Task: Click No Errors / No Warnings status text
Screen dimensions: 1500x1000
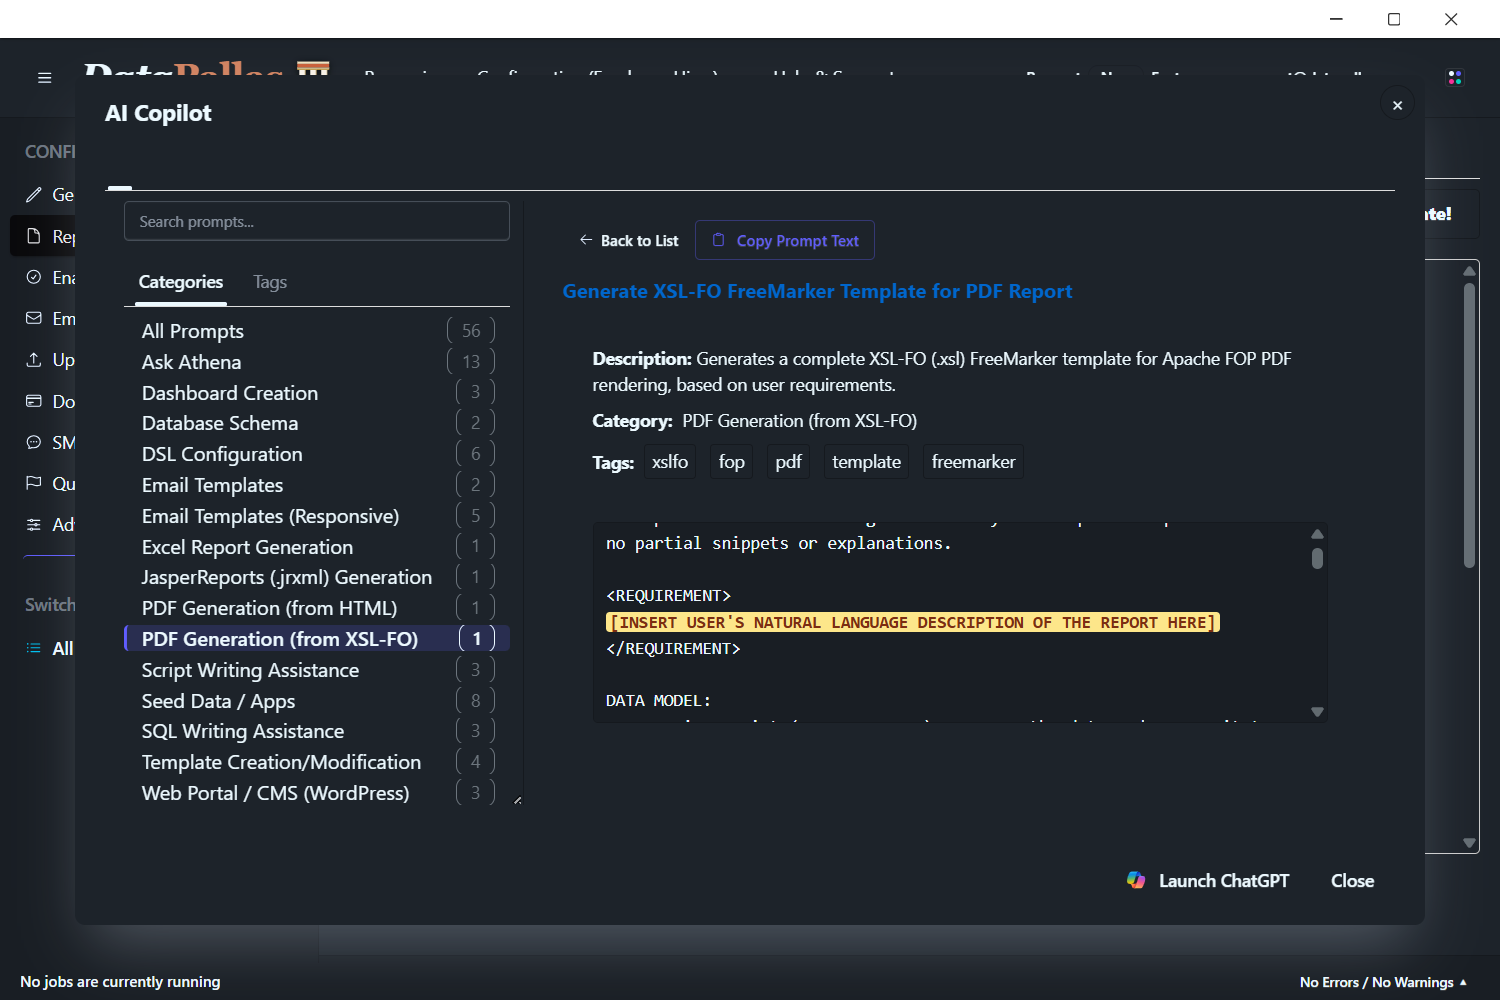Action: click(x=1376, y=982)
